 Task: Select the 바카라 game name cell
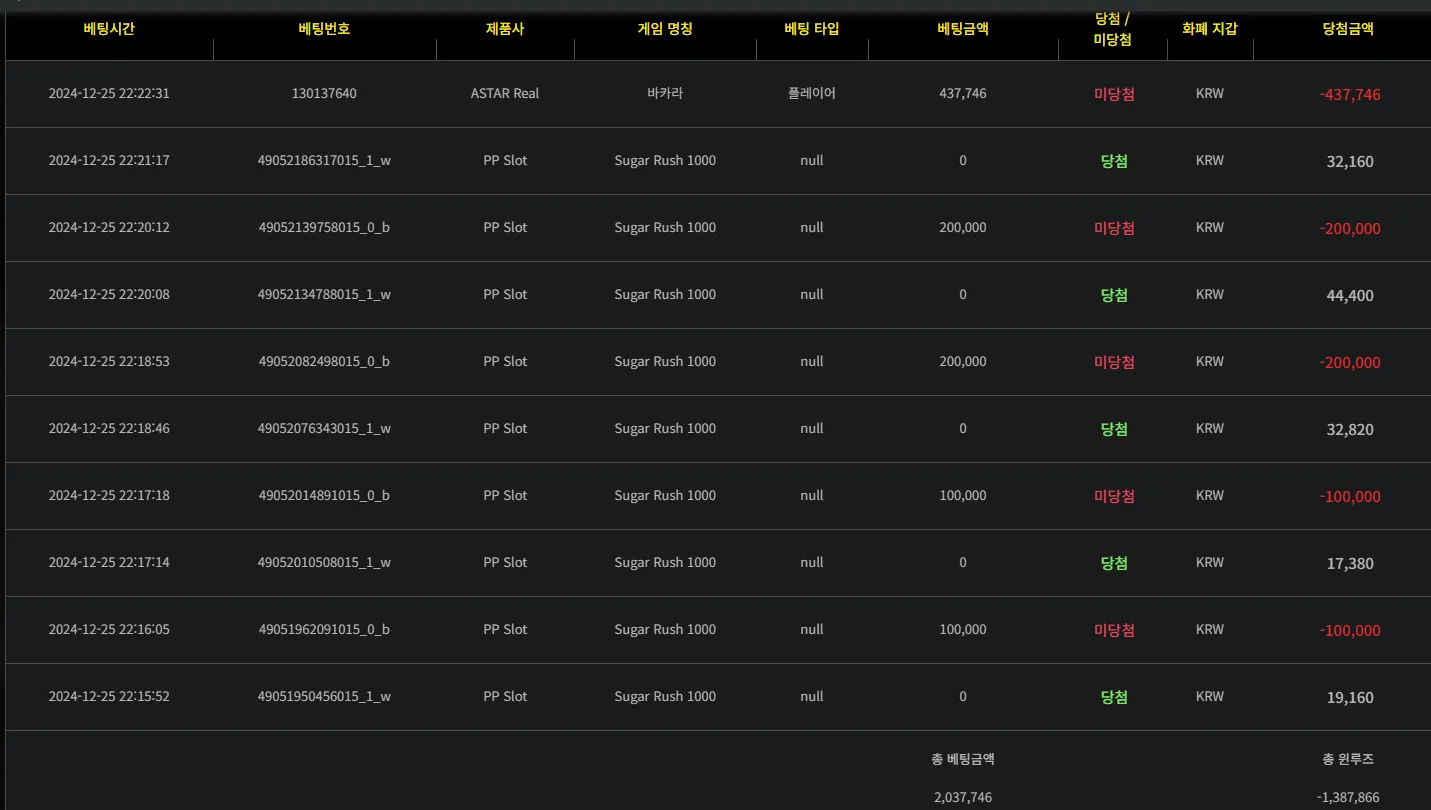click(665, 93)
